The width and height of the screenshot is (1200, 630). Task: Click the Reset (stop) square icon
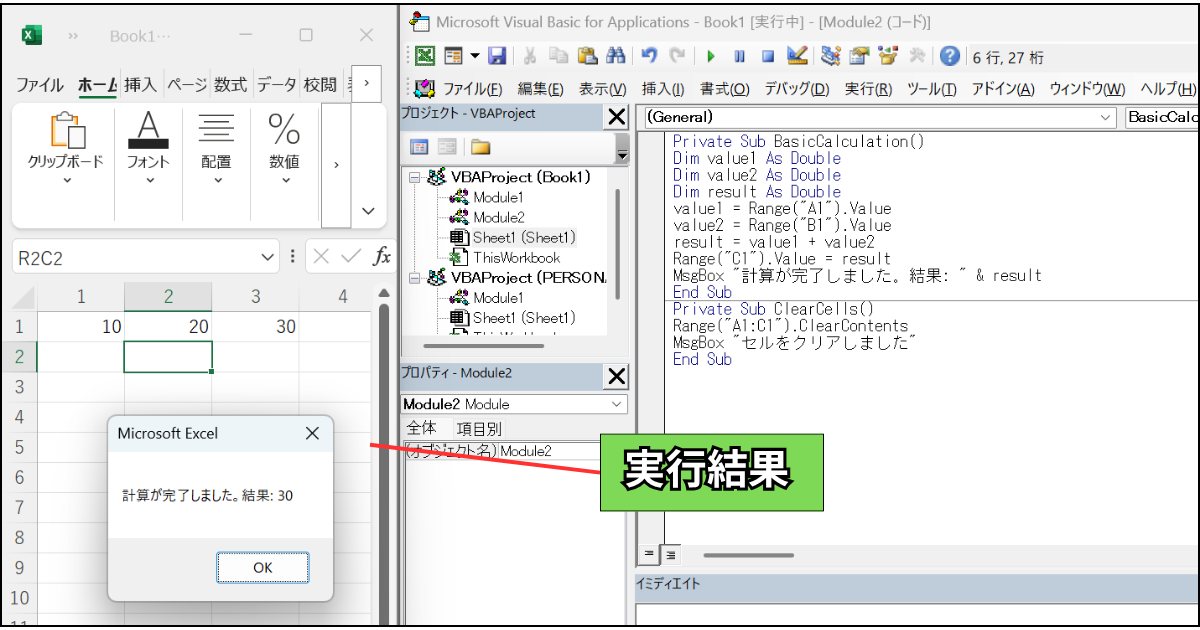[768, 56]
